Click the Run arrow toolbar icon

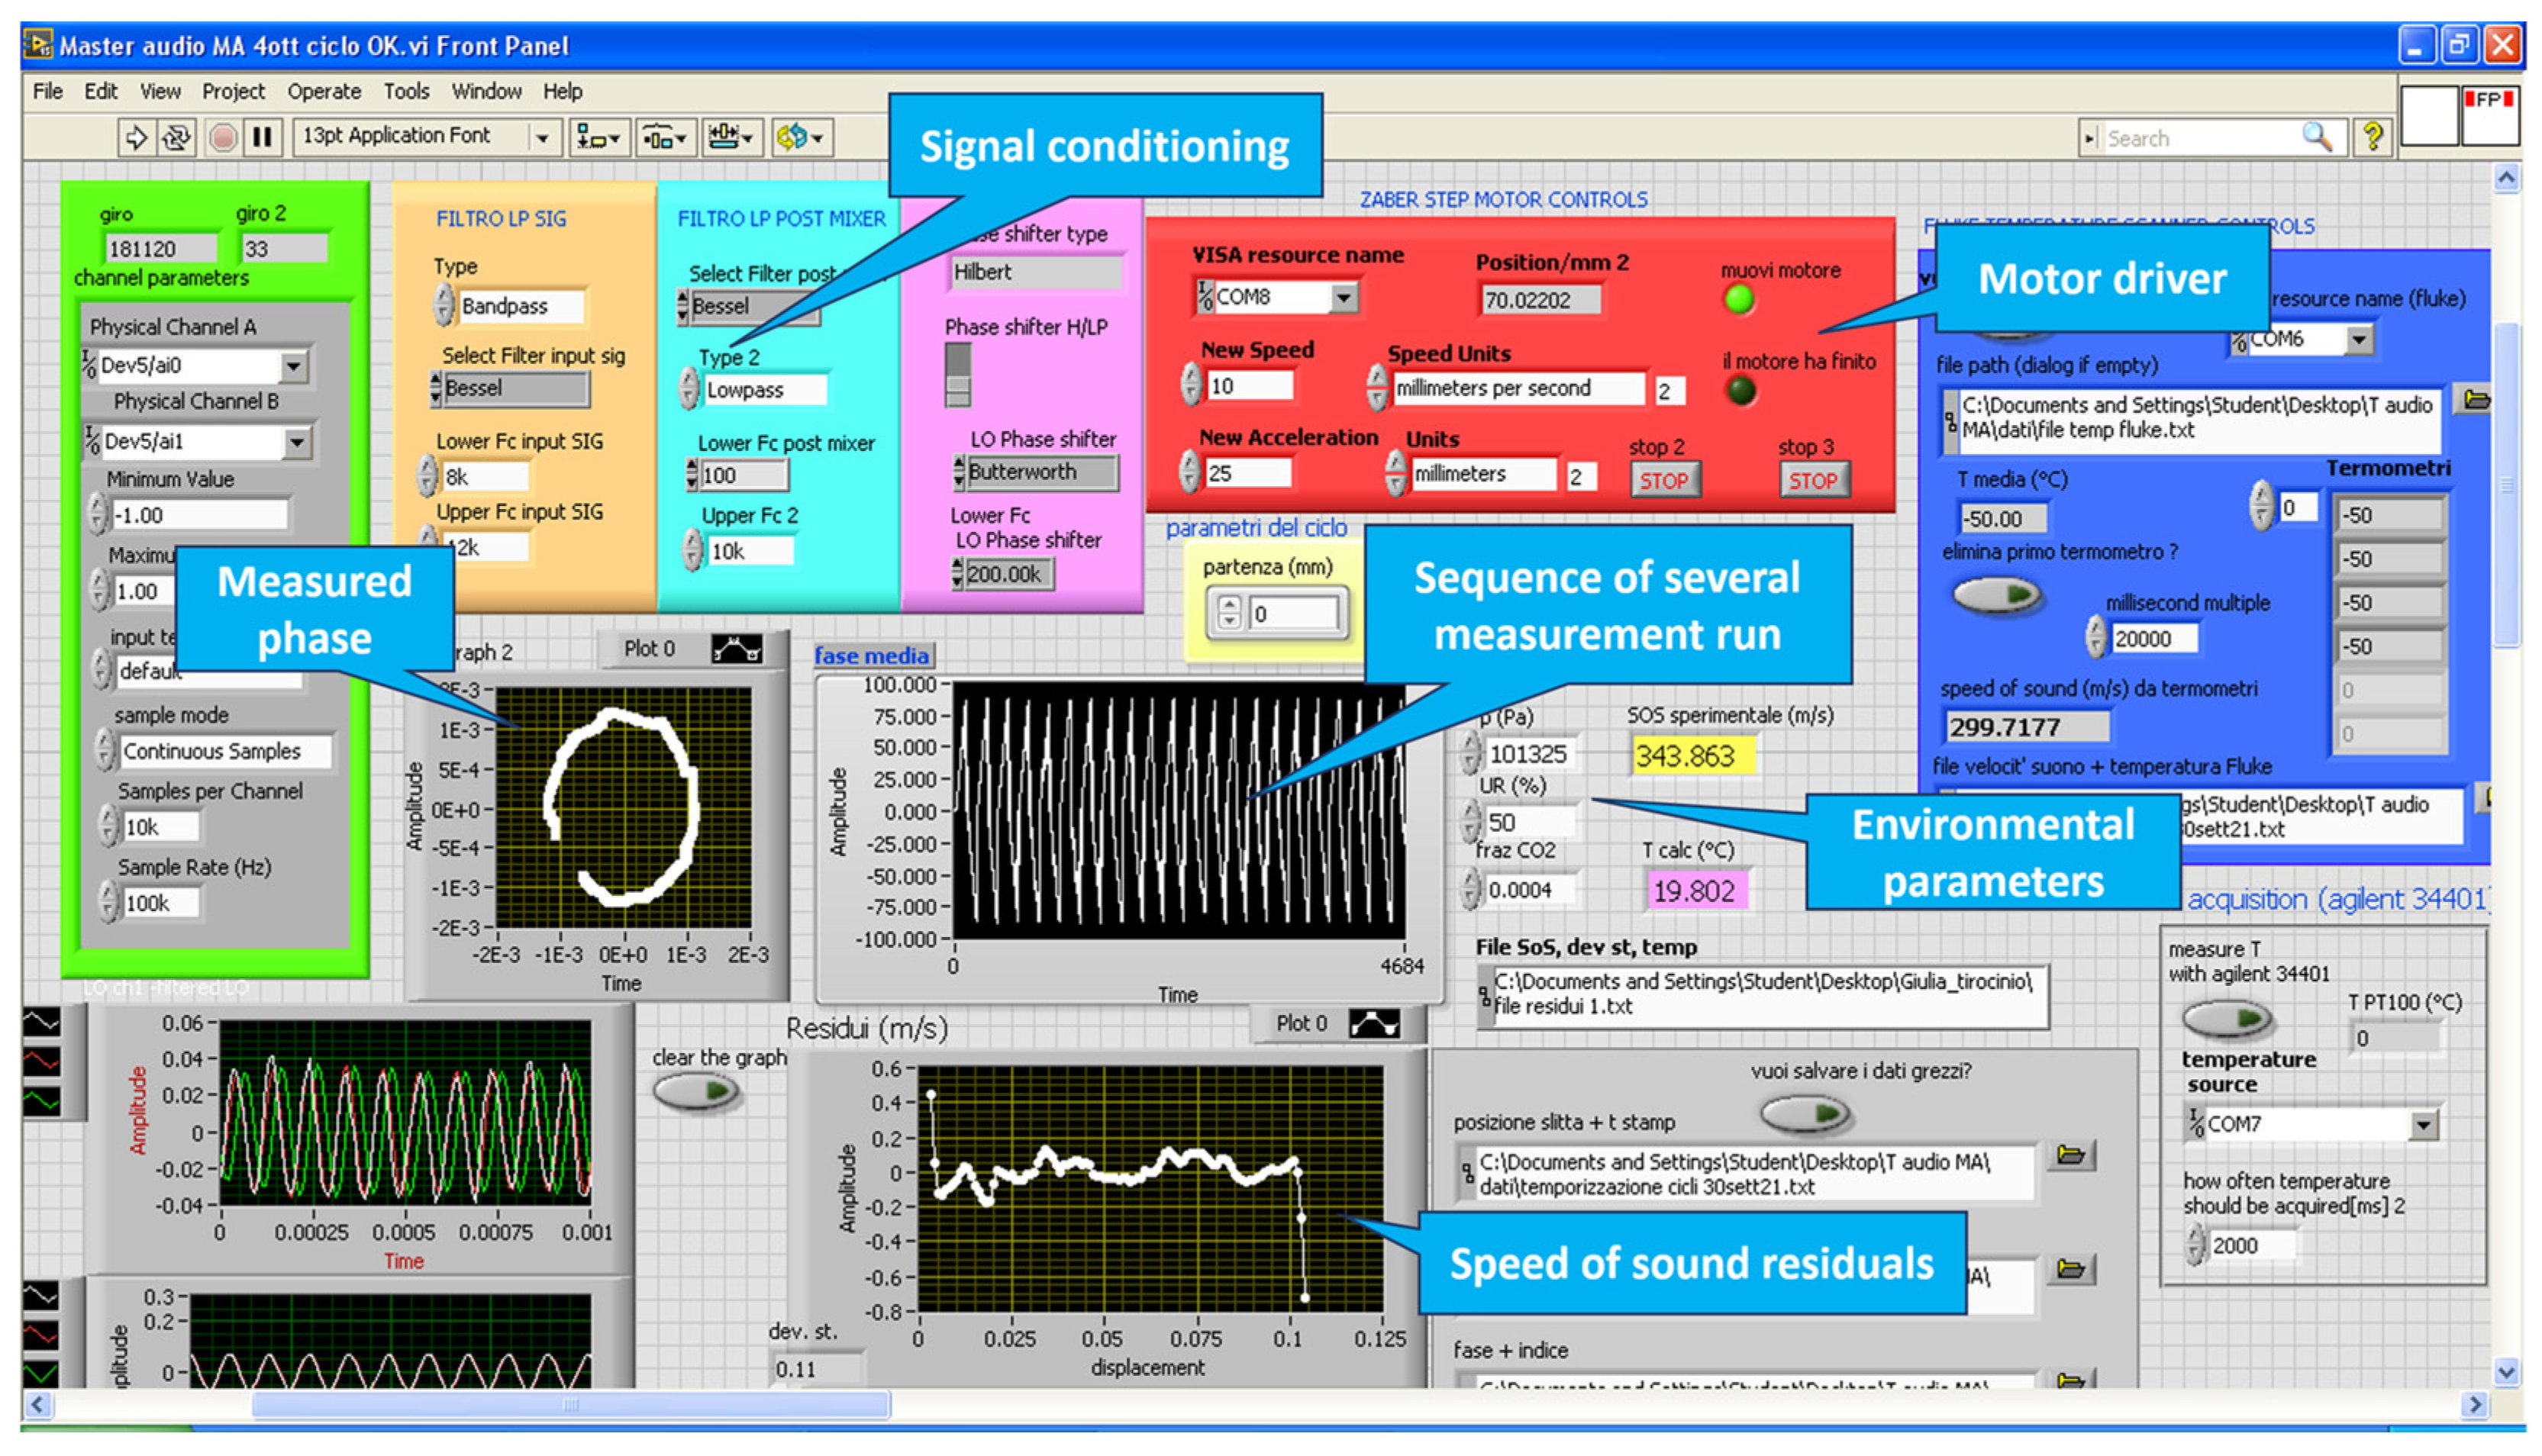pos(136,137)
